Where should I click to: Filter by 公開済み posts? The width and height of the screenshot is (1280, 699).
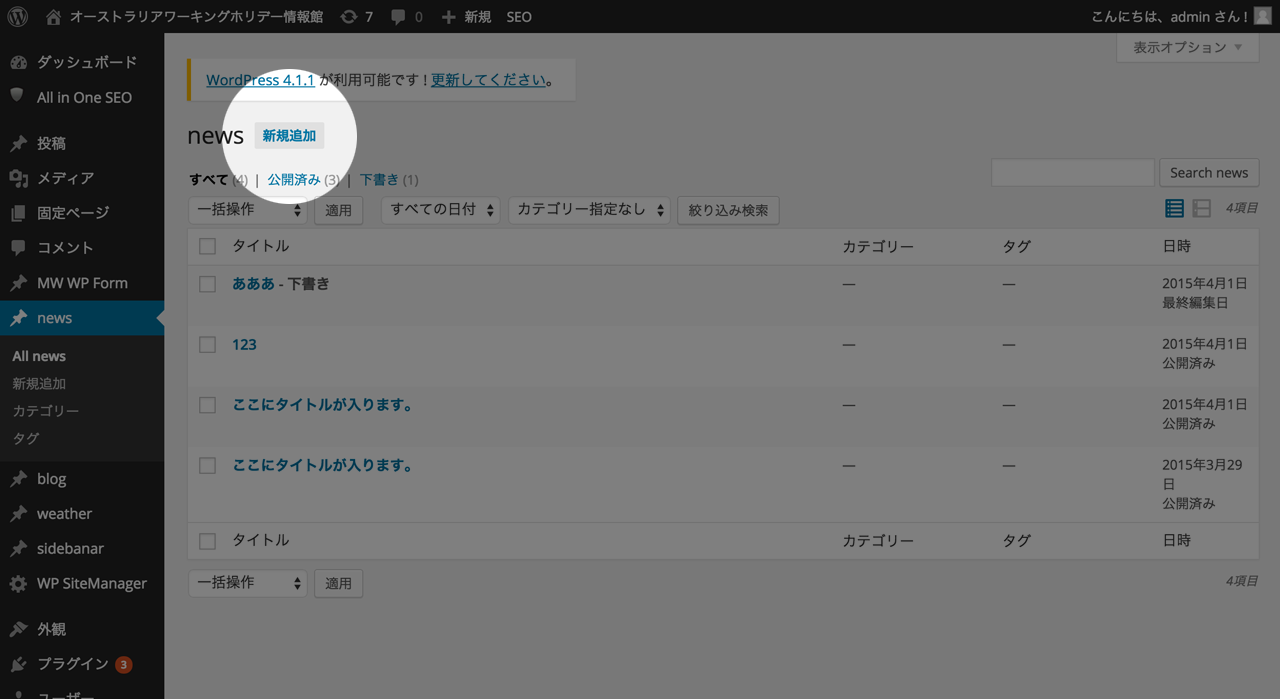click(294, 180)
